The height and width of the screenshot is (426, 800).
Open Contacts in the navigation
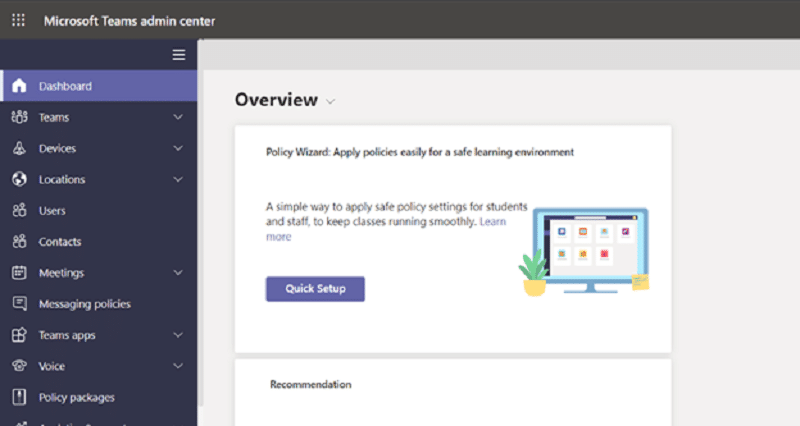coord(98,241)
